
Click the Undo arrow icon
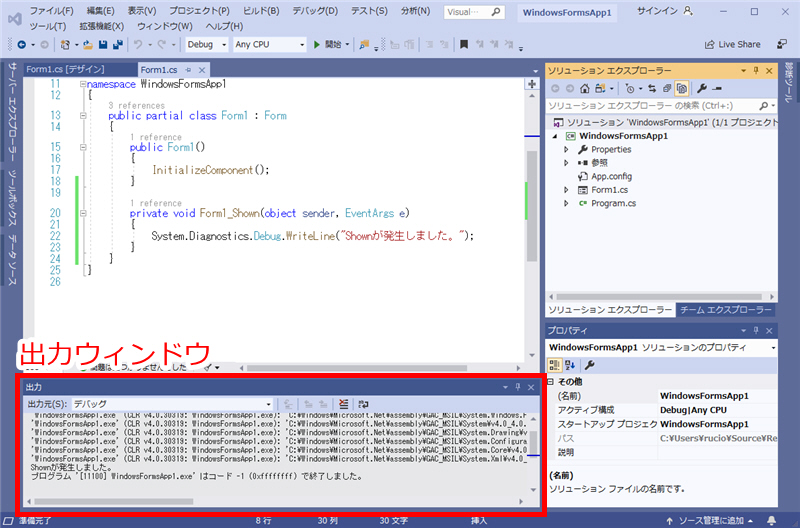pyautogui.click(x=138, y=45)
